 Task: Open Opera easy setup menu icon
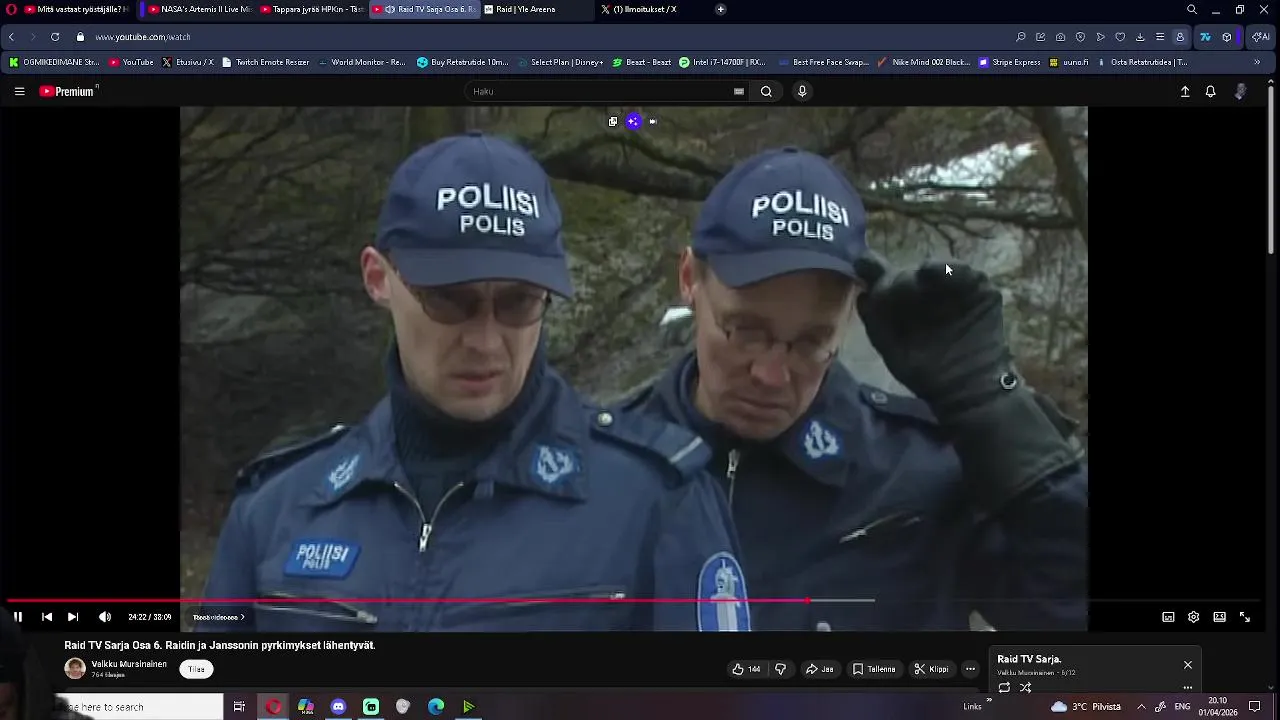click(1160, 37)
